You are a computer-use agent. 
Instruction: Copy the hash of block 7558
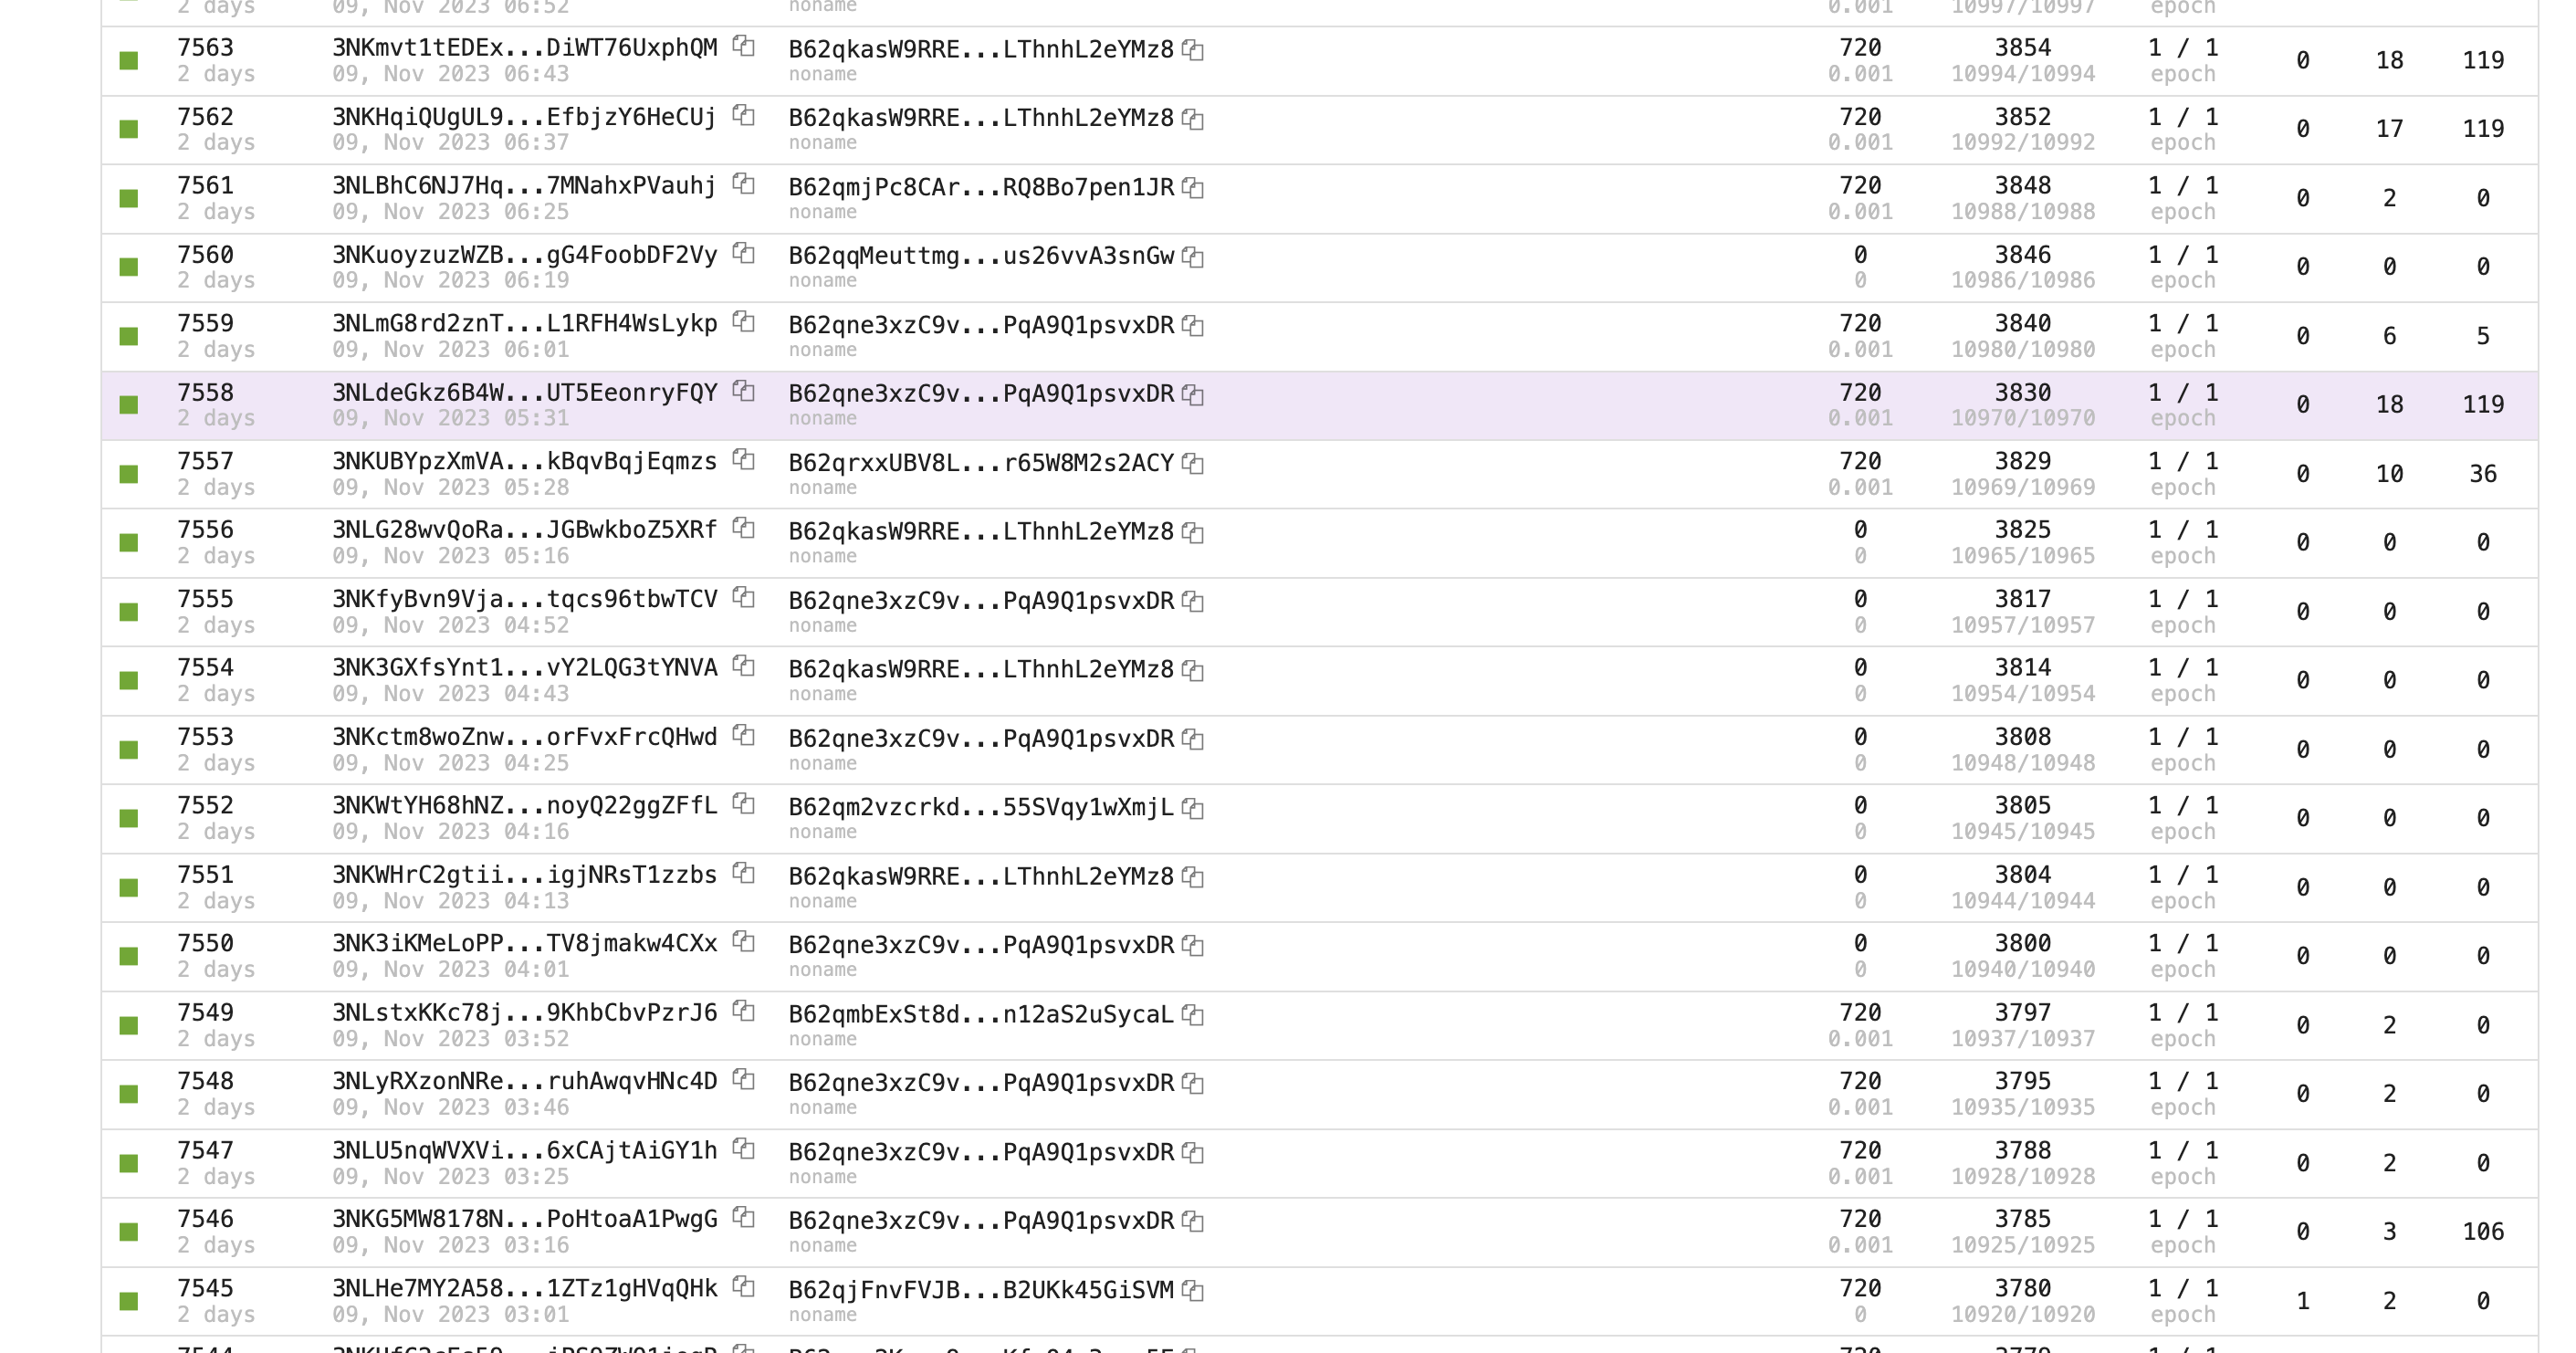pos(742,392)
